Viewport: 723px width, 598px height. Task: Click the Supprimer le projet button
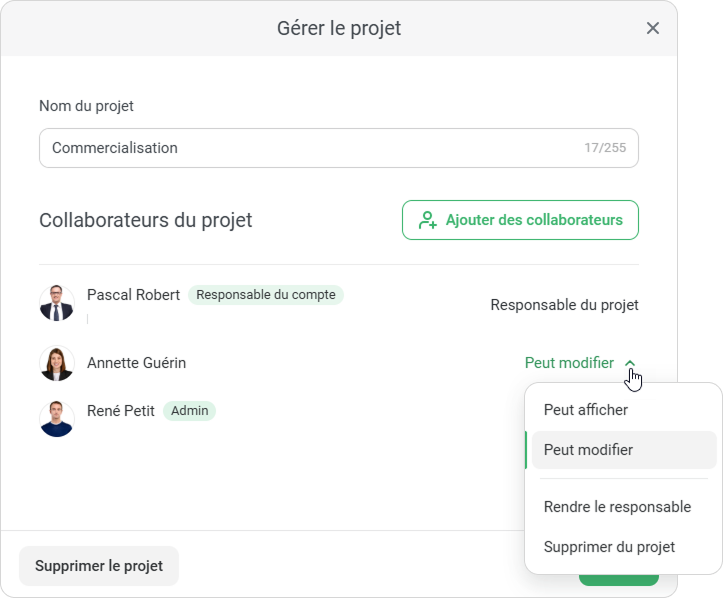point(99,566)
